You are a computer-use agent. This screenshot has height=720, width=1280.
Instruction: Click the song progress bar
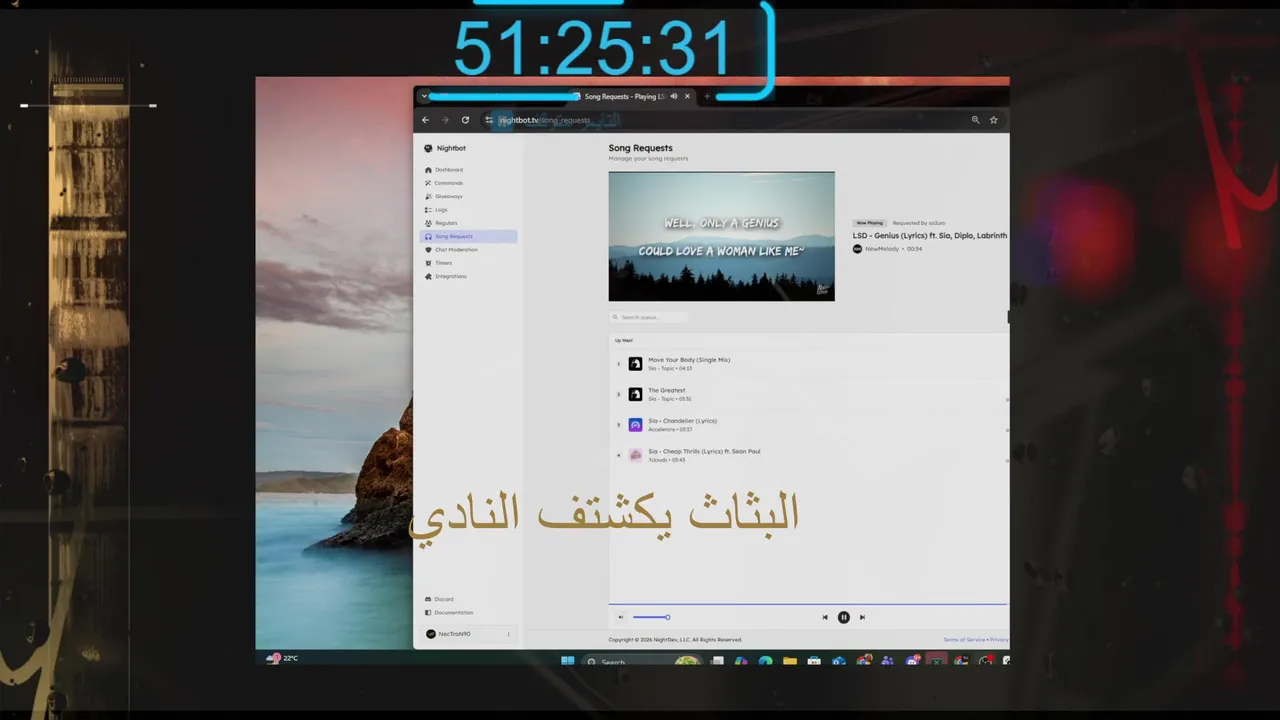(x=808, y=604)
